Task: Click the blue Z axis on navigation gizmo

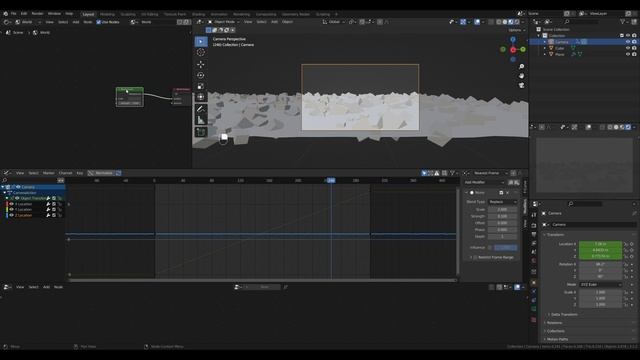Action: pyautogui.click(x=513, y=40)
